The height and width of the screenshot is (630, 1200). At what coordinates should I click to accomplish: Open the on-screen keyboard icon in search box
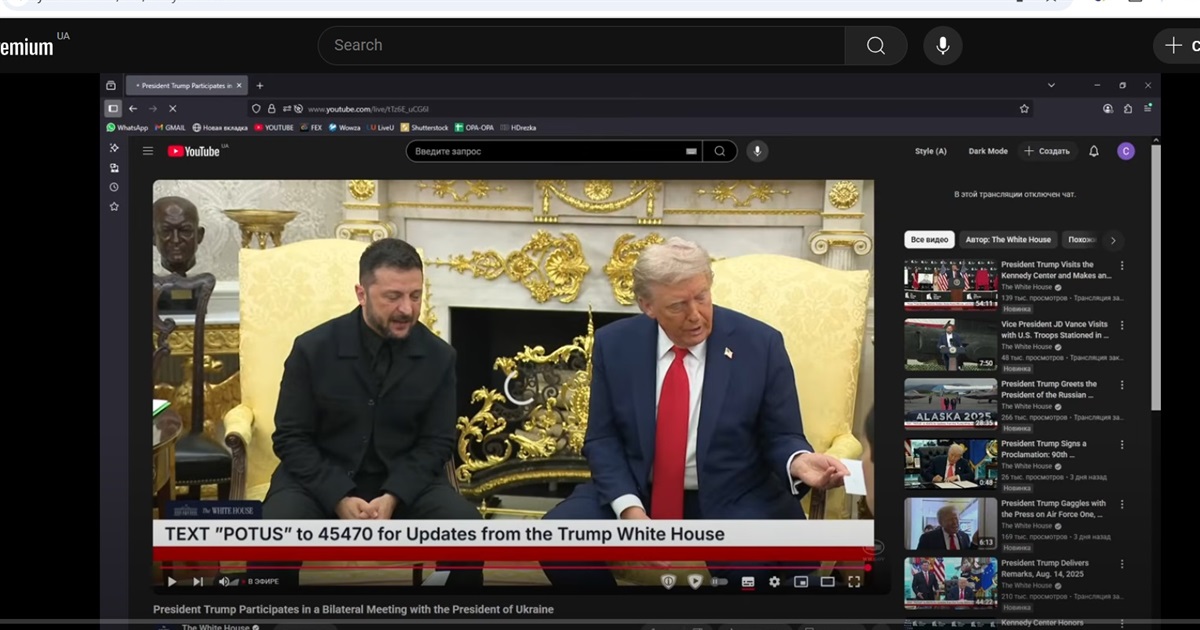pyautogui.click(x=691, y=151)
